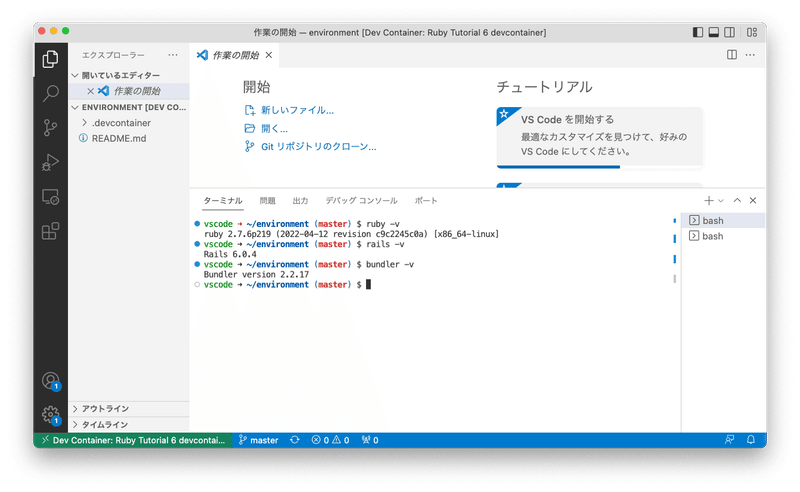Create a new terminal with plus icon
The height and width of the screenshot is (492, 800).
click(x=709, y=201)
